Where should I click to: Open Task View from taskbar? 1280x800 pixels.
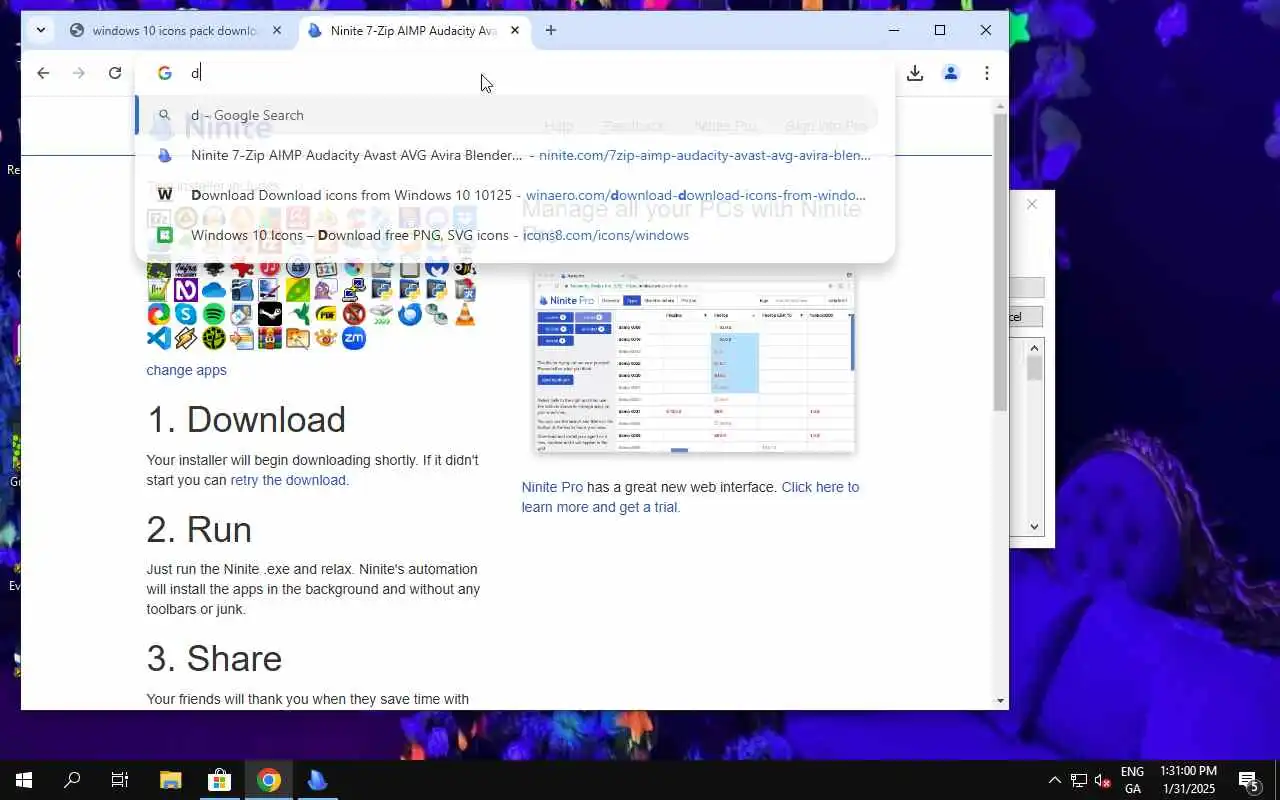(x=120, y=780)
